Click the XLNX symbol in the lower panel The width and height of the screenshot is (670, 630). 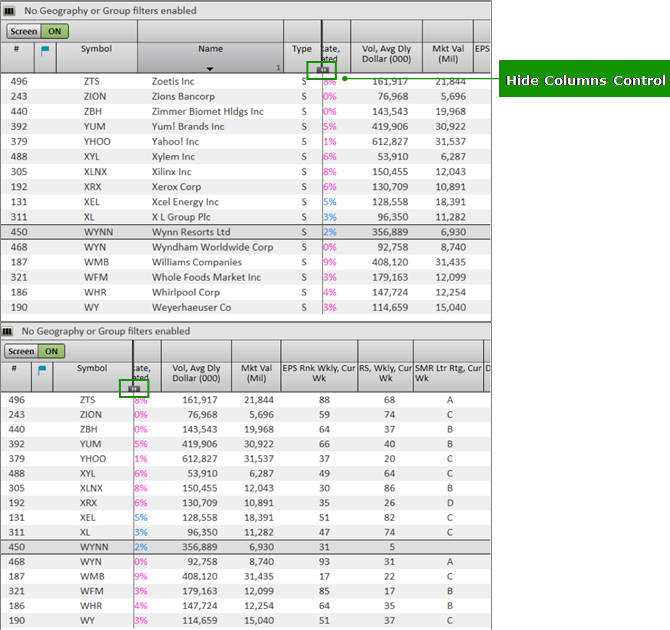point(91,488)
